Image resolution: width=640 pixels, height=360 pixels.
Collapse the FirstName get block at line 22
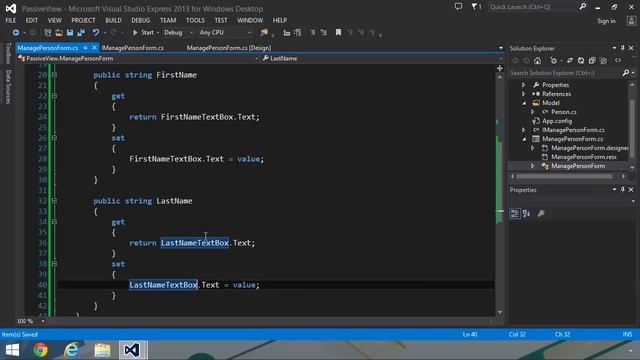[x=54, y=96]
